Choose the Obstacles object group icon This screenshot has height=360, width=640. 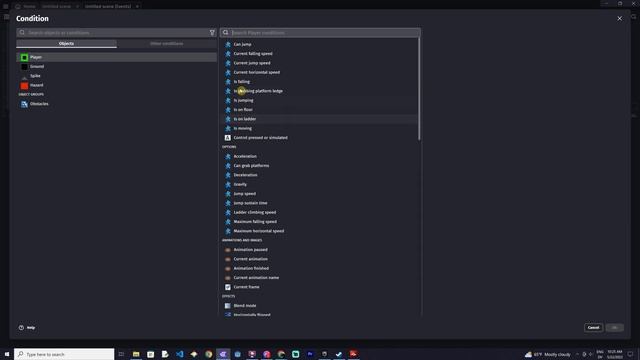(x=24, y=104)
